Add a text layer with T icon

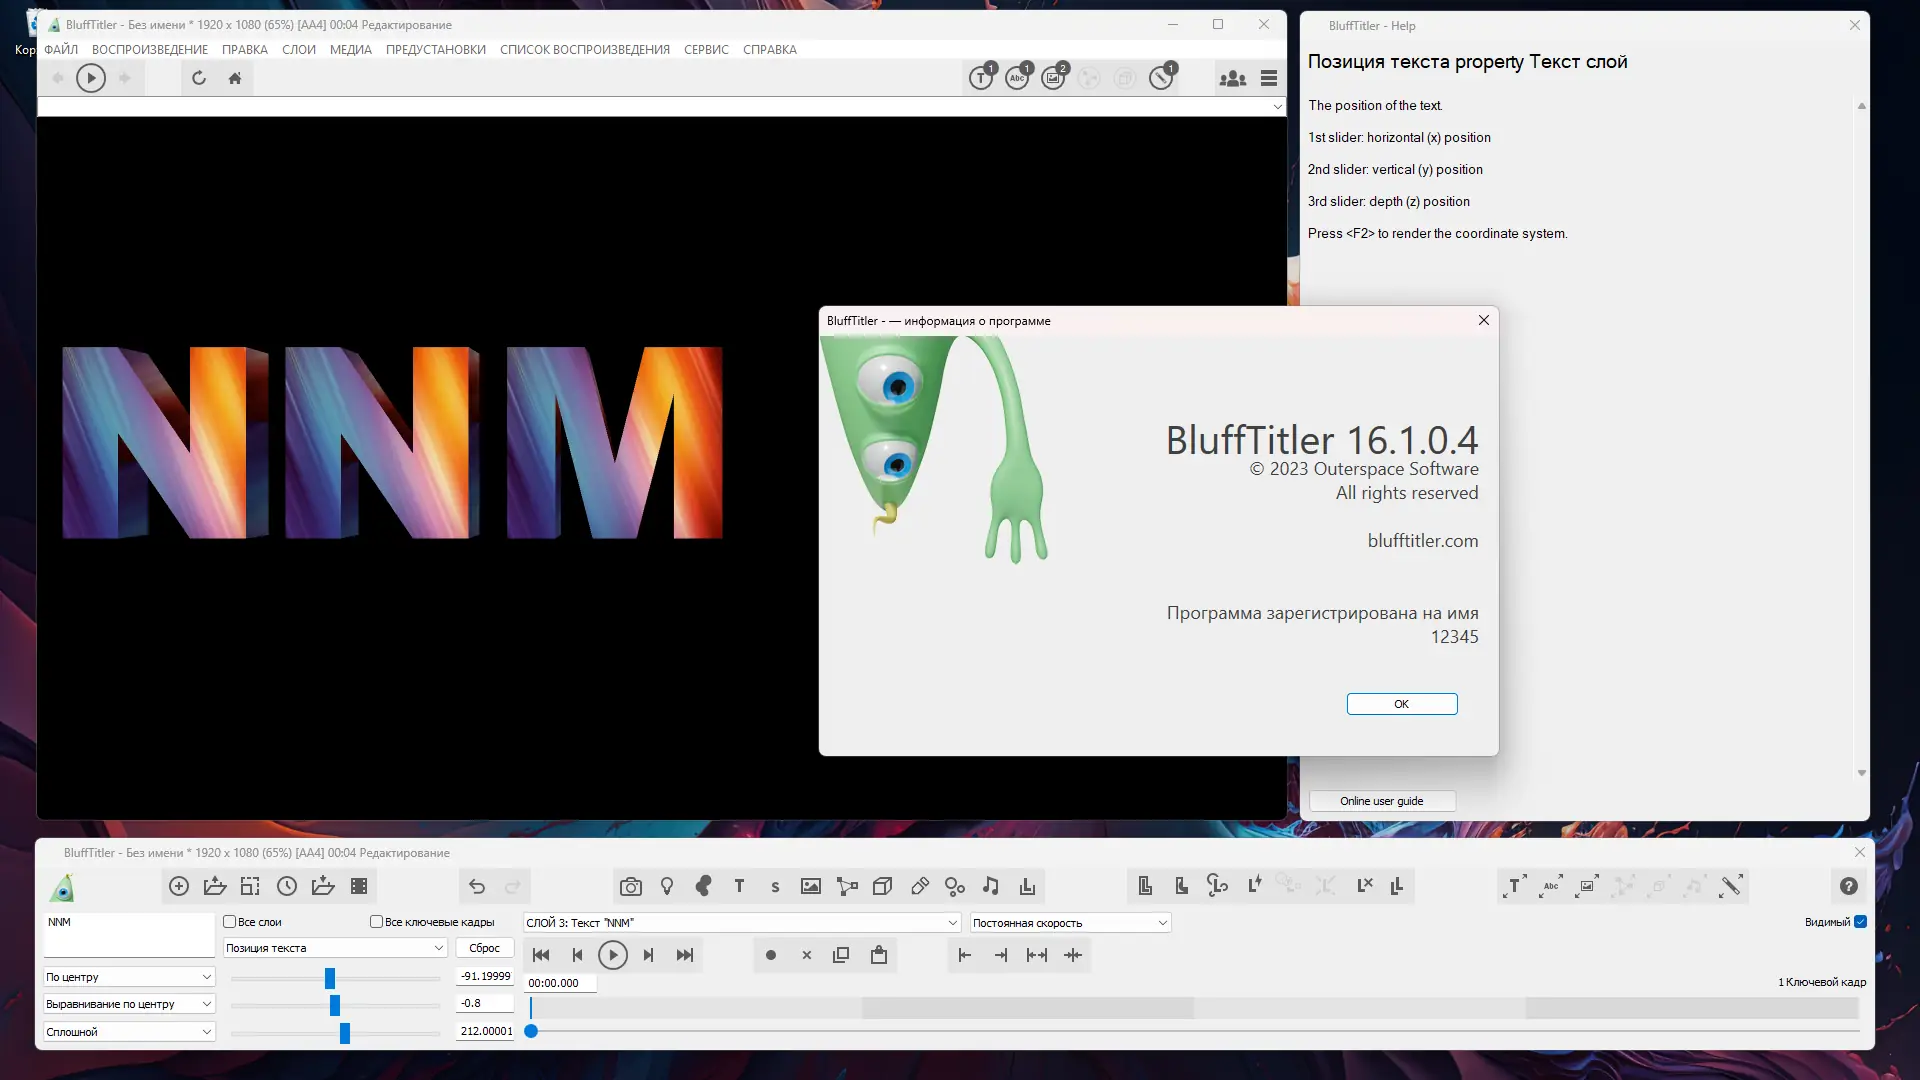739,886
